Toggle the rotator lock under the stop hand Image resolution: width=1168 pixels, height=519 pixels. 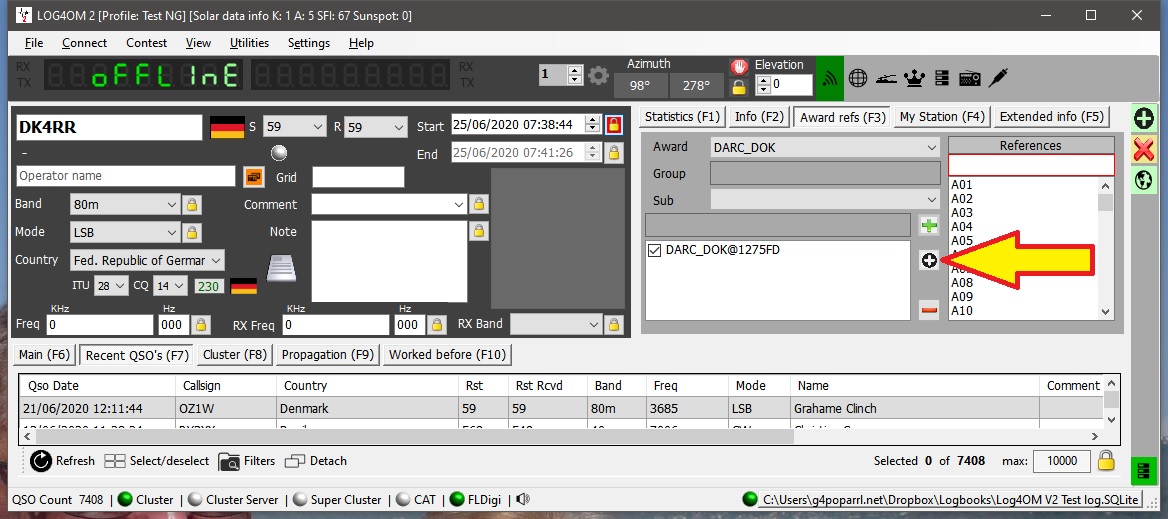coord(738,86)
